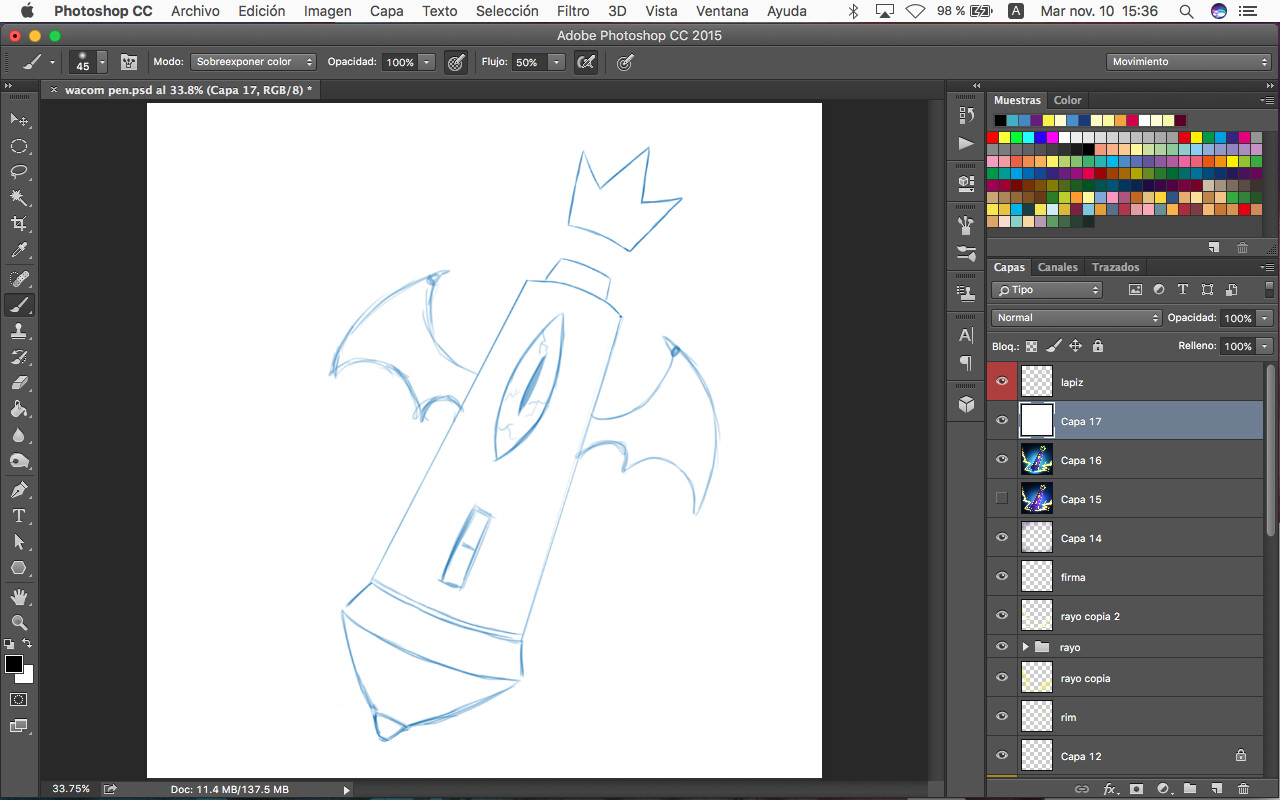Select the Spot Healing Brush tool
The width and height of the screenshot is (1280, 800).
[x=19, y=279]
